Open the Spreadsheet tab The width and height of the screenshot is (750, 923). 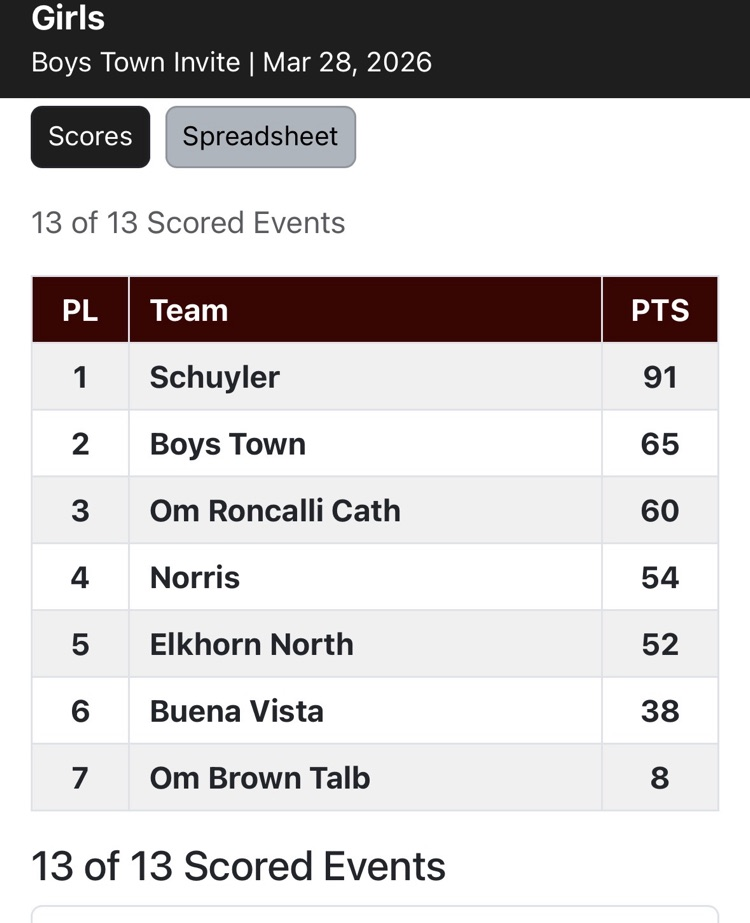pos(260,137)
